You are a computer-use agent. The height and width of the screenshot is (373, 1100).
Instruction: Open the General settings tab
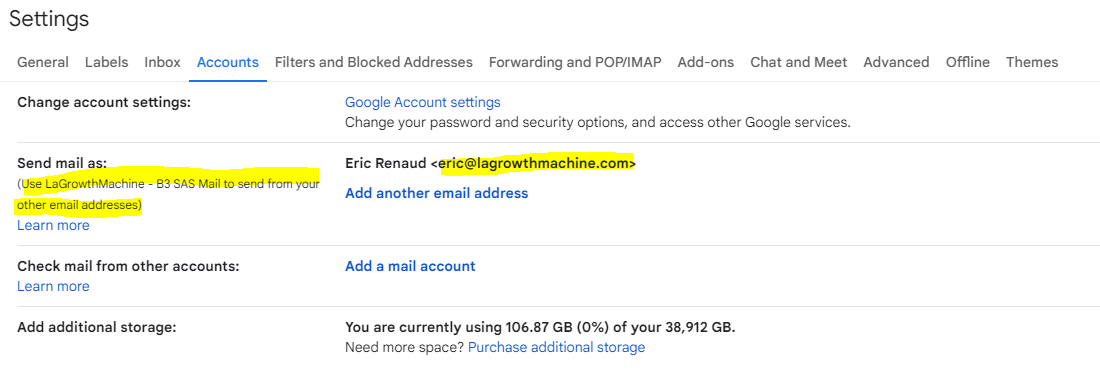[43, 62]
